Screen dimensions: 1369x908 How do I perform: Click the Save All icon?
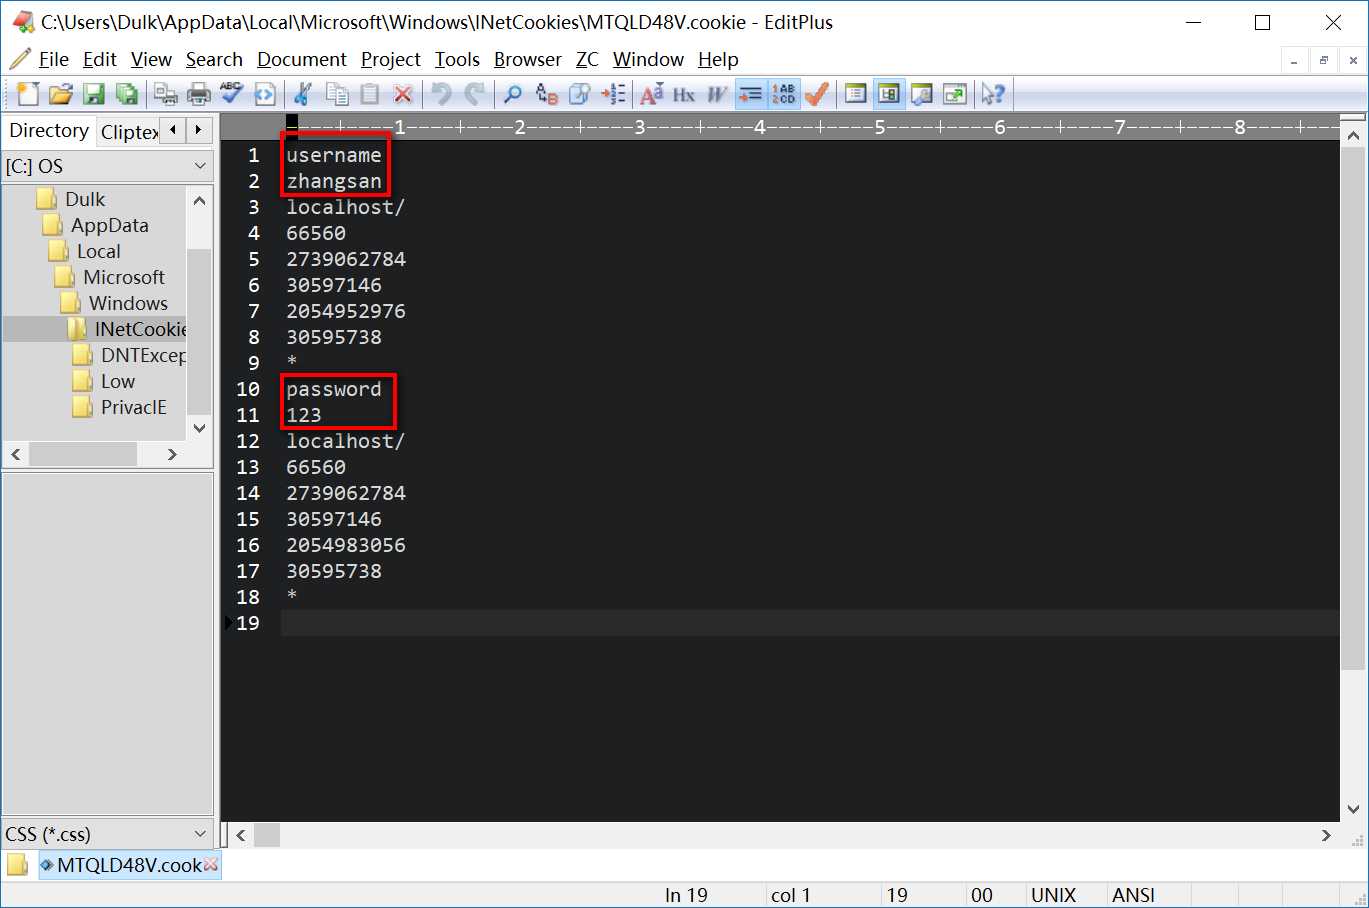(127, 94)
